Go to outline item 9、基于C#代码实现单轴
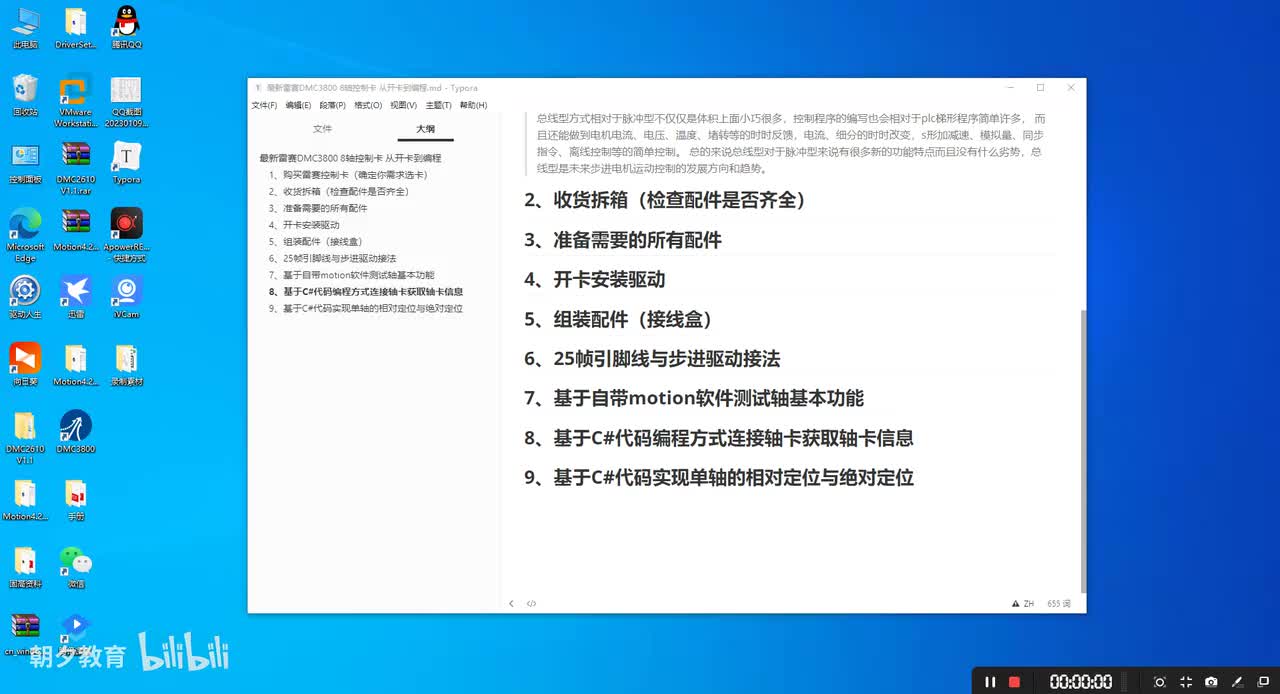 365,309
